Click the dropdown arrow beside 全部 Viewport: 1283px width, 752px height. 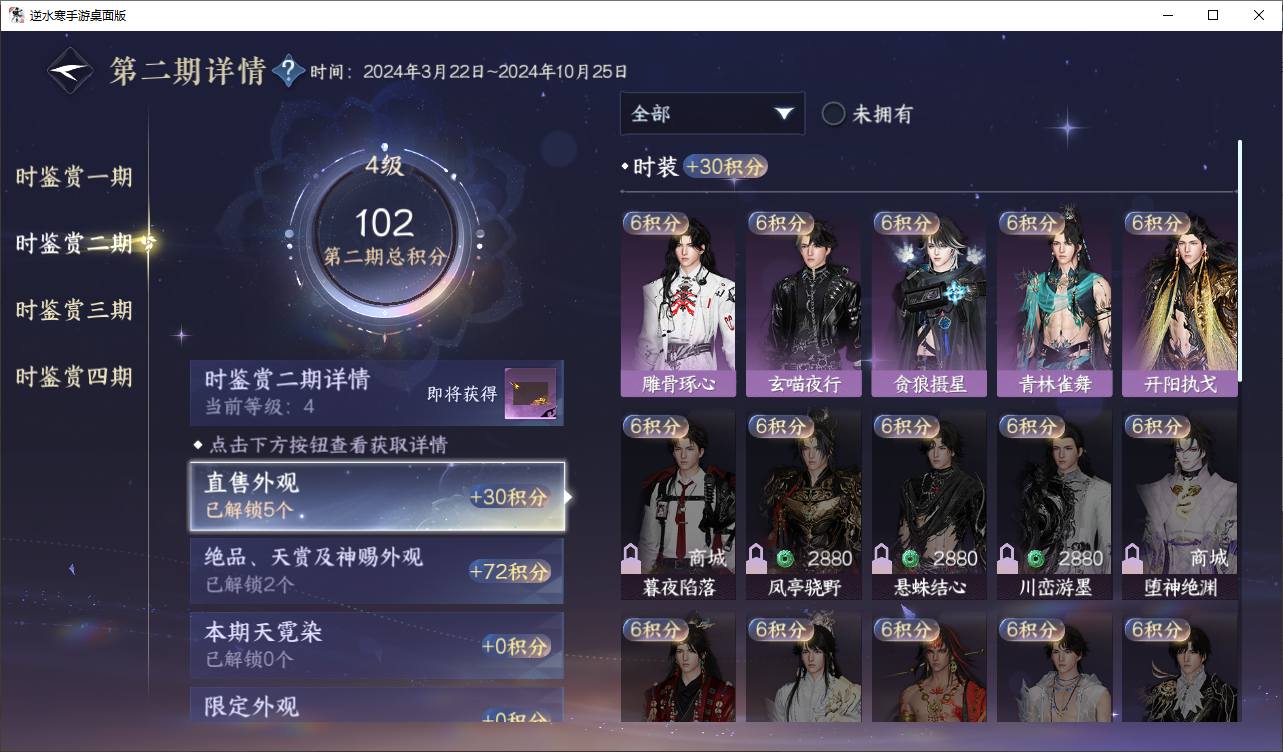pos(784,114)
